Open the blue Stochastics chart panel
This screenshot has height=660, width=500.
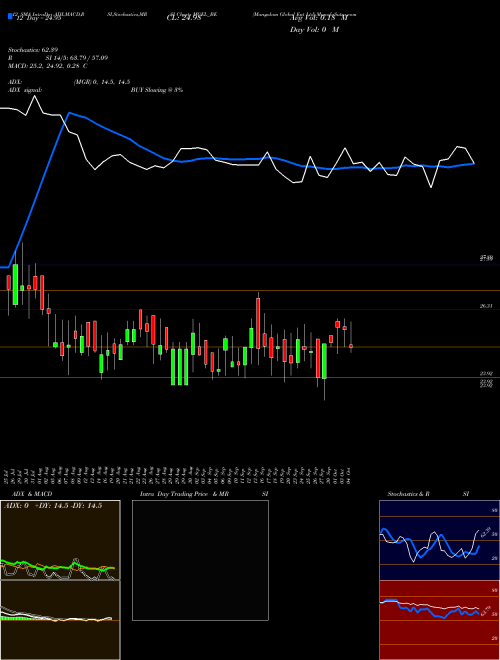(439, 540)
